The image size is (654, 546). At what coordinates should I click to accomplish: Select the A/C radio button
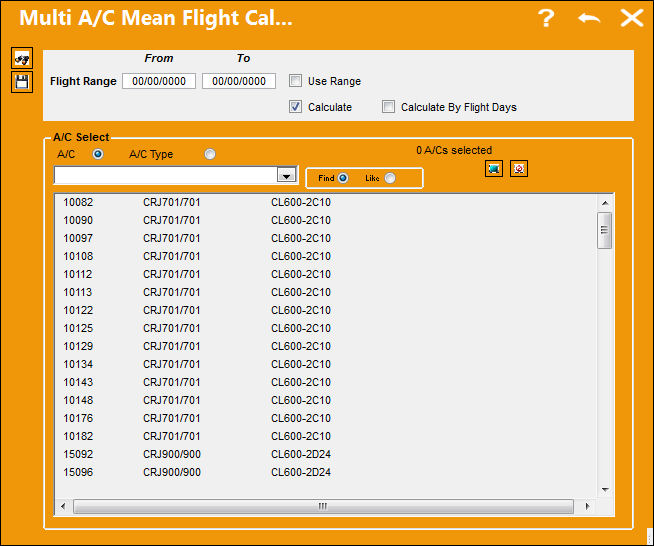(98, 154)
